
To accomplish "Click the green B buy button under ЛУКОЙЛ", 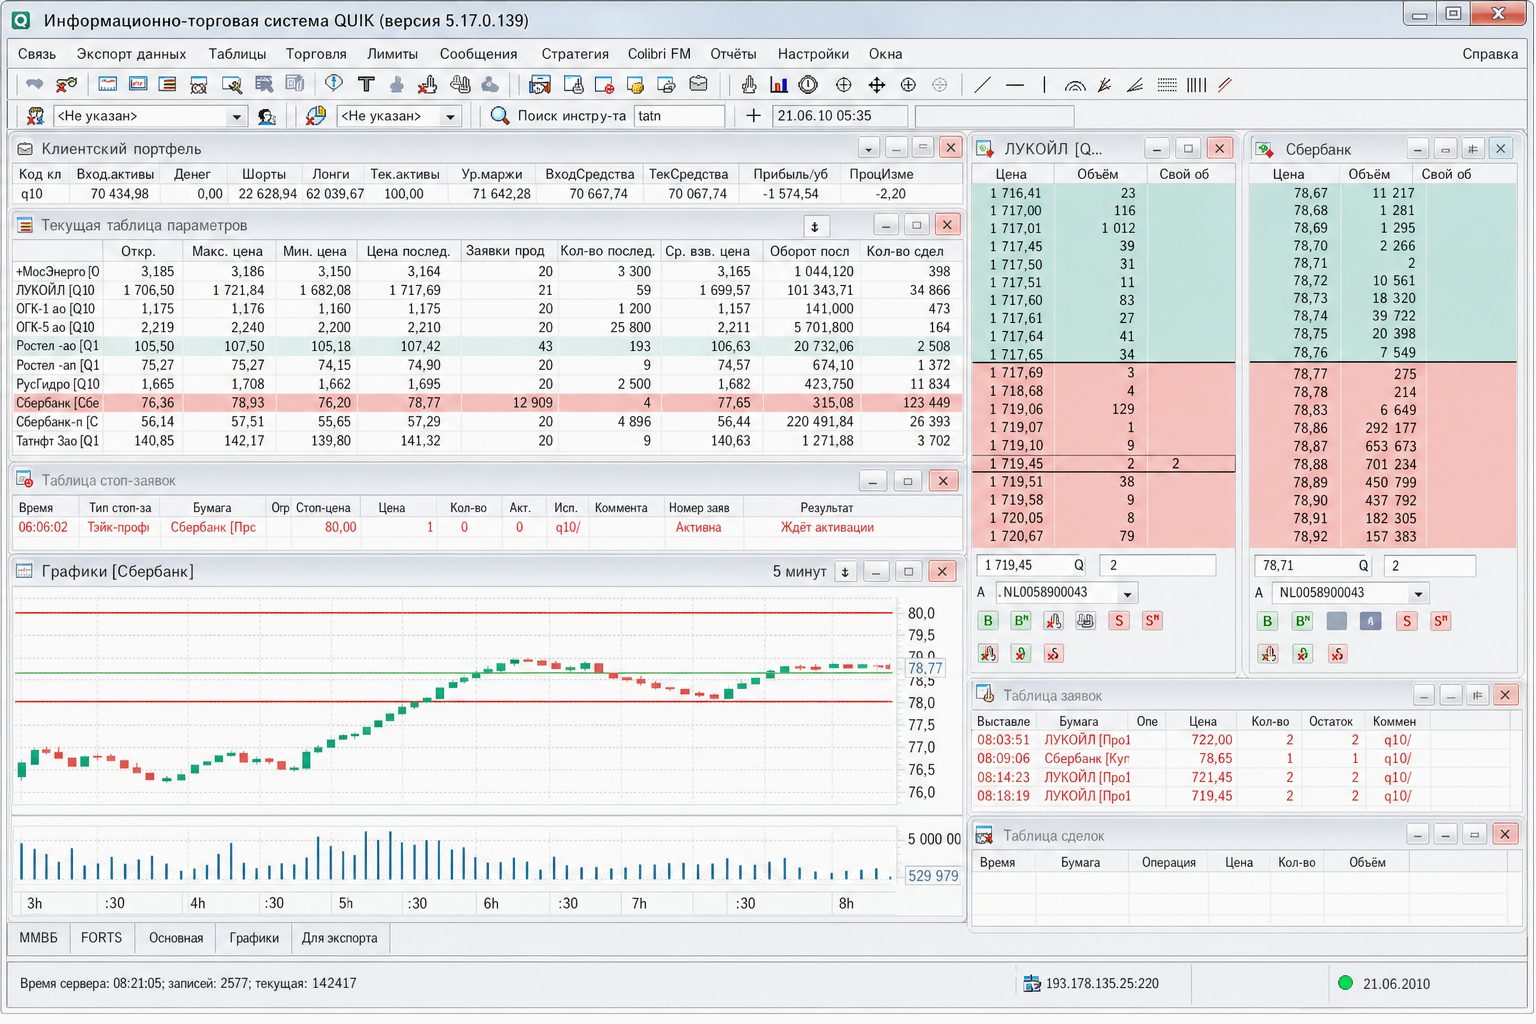I will 988,621.
